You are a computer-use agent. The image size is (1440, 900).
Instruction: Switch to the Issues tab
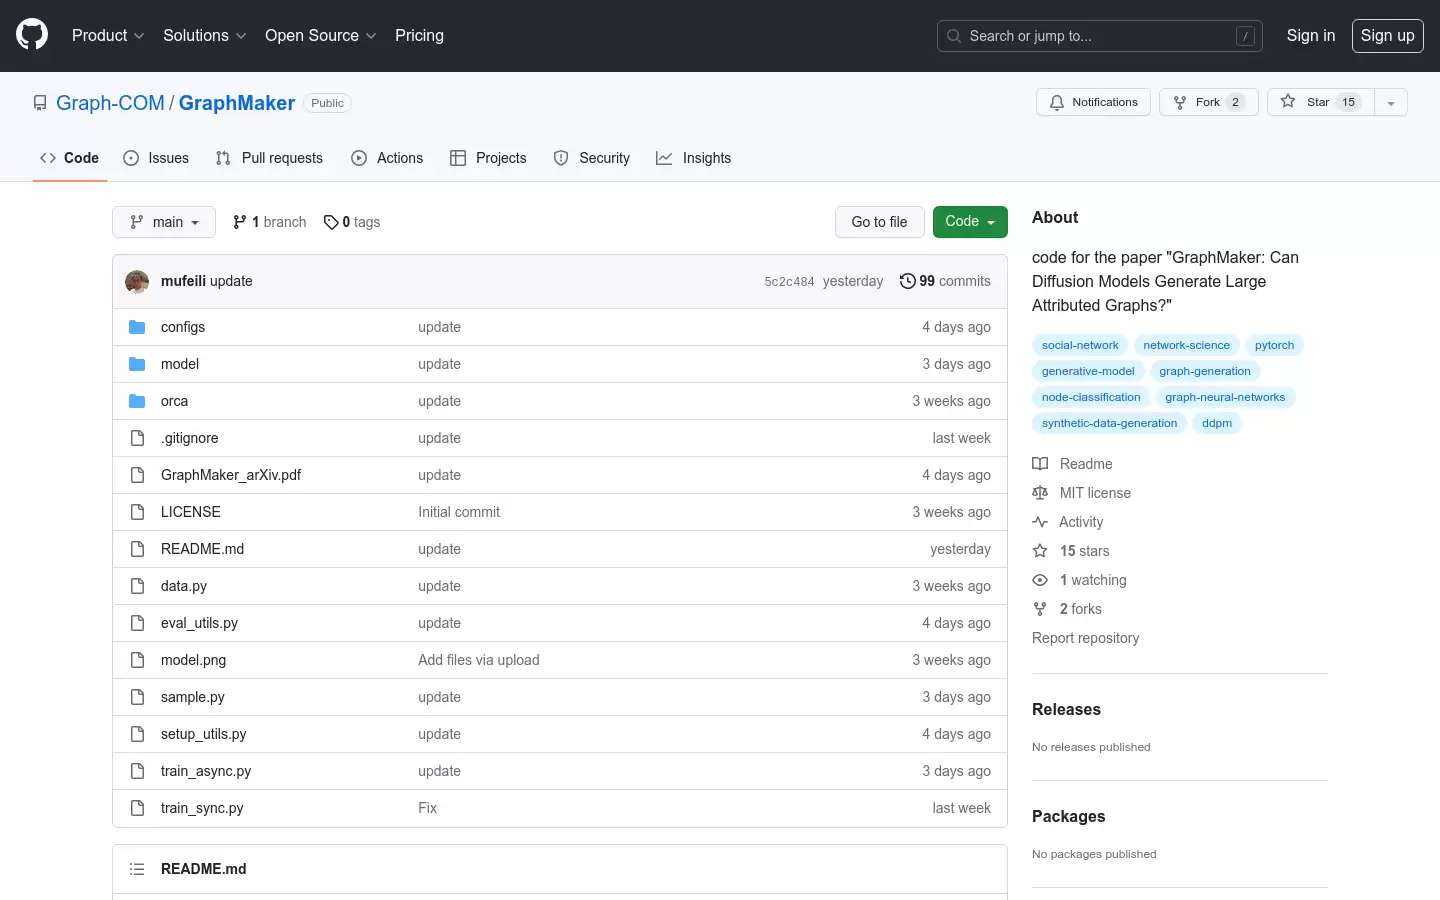point(156,158)
